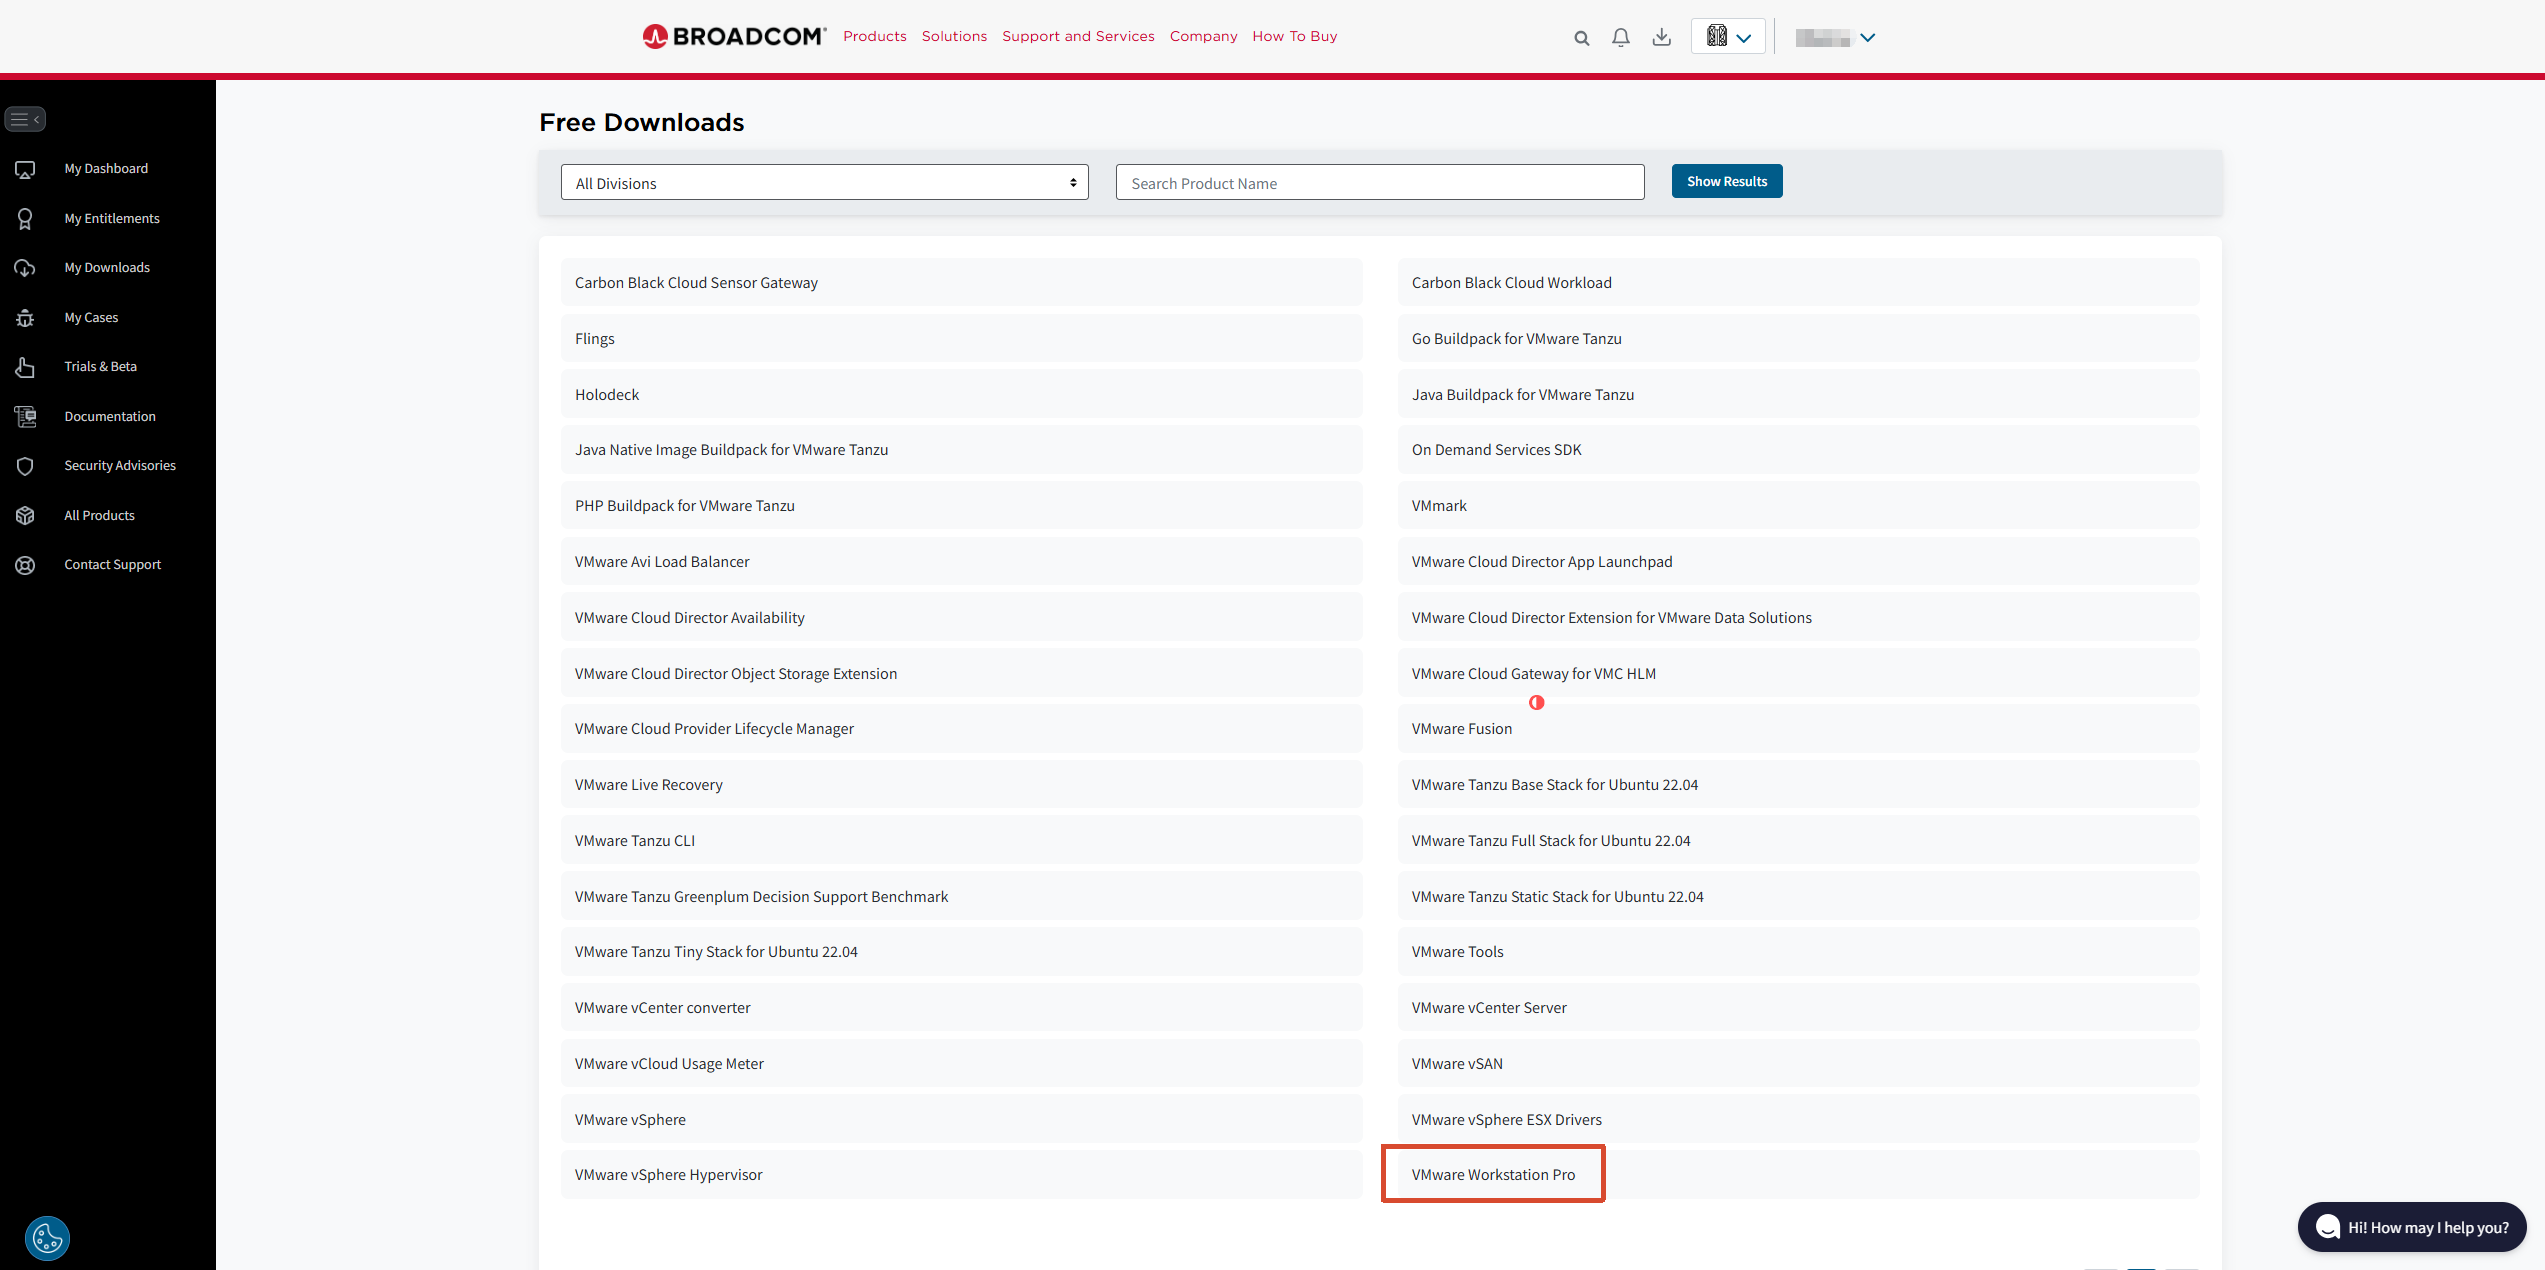Image resolution: width=2545 pixels, height=1270 pixels.
Task: Open VMware Live Recovery
Action: 962,785
